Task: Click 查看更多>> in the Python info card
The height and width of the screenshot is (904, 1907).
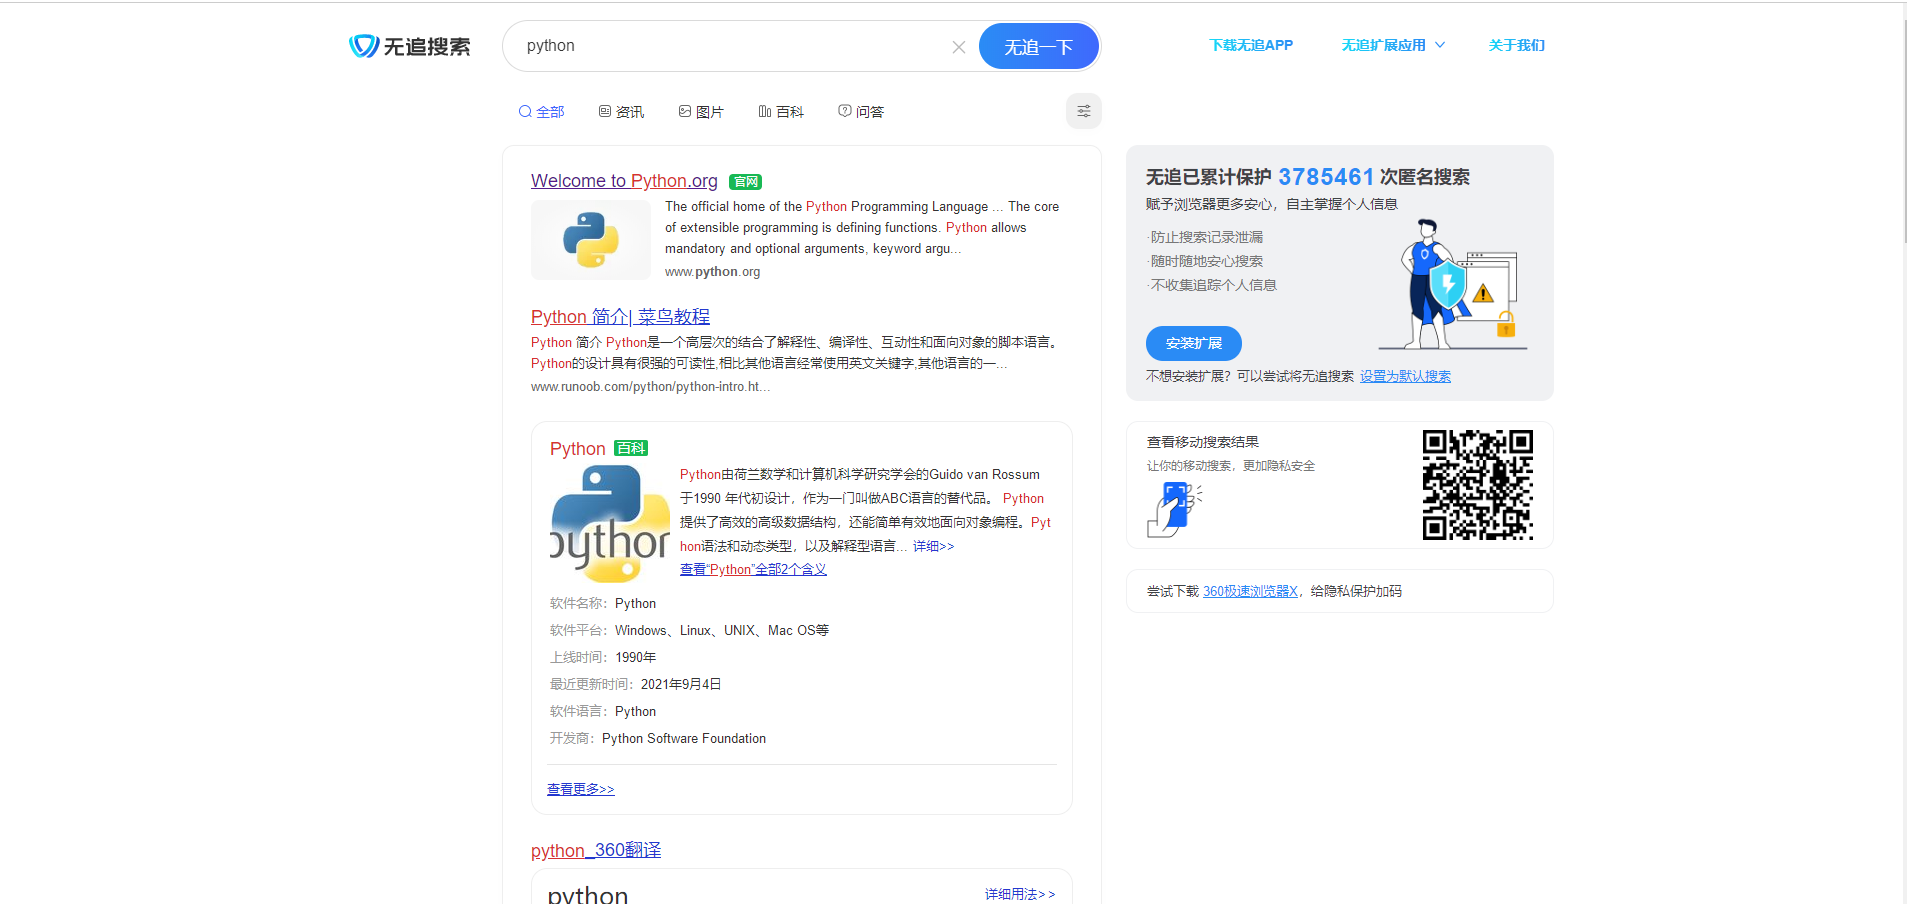Action: pos(580,789)
